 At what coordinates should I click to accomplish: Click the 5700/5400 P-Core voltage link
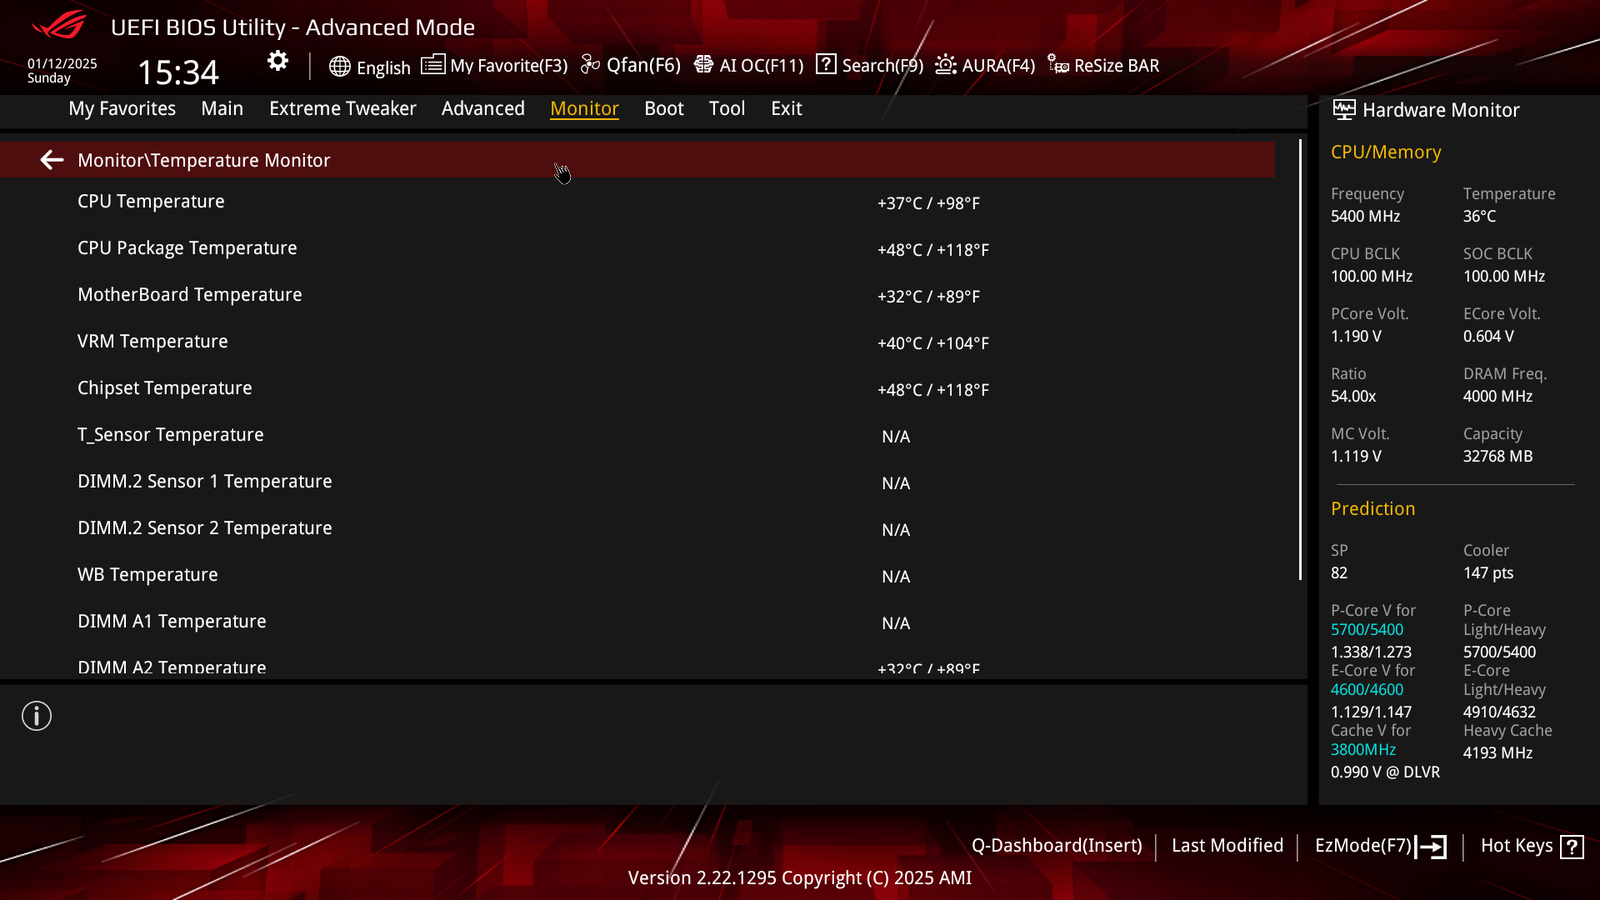1367,629
